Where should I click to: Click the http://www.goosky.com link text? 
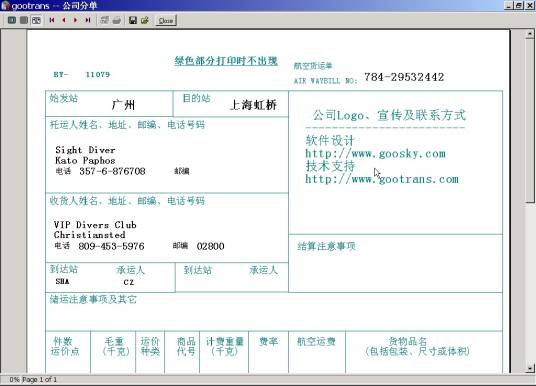[x=375, y=154]
